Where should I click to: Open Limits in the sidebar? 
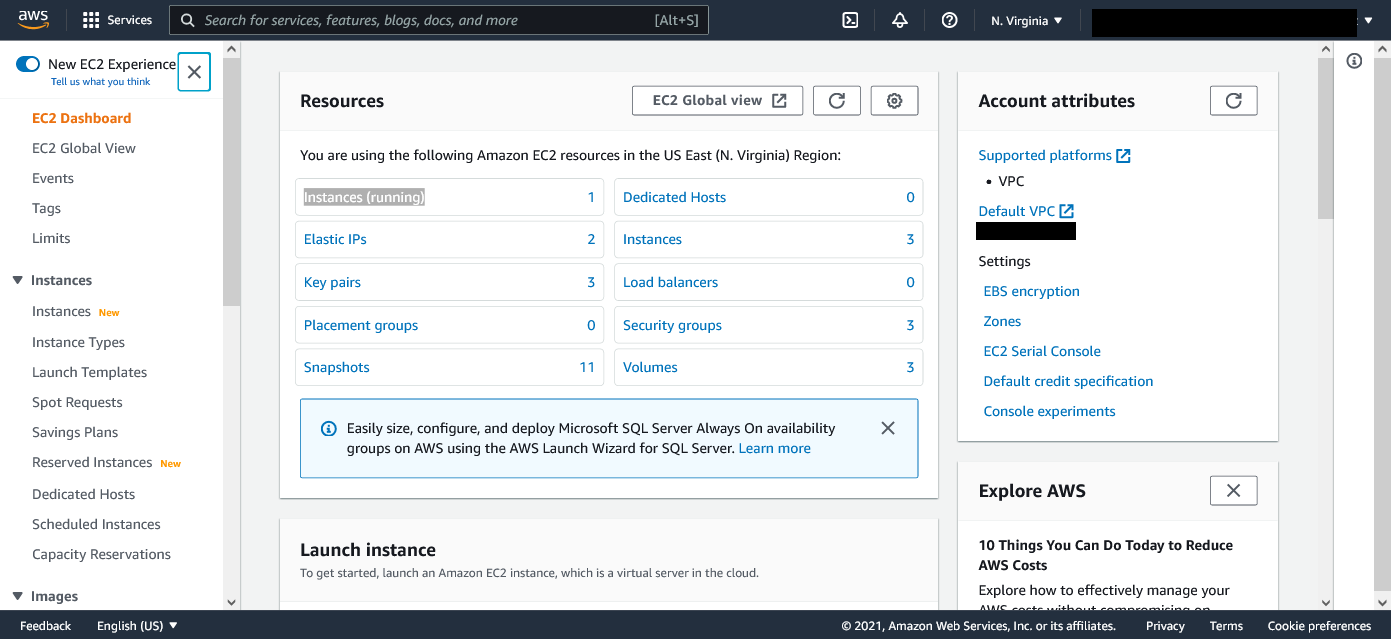[51, 238]
